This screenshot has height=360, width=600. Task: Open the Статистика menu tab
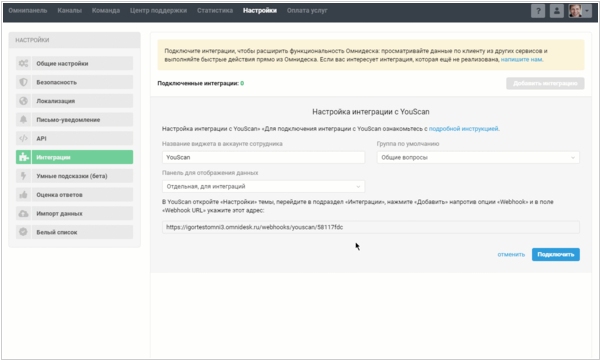tap(215, 11)
